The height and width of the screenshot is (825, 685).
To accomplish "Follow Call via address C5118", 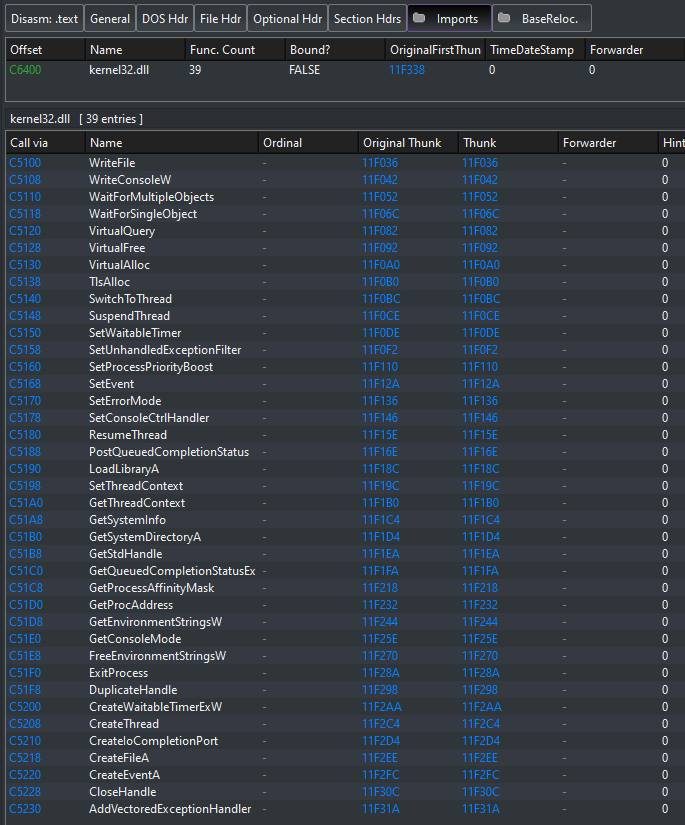I will point(25,214).
